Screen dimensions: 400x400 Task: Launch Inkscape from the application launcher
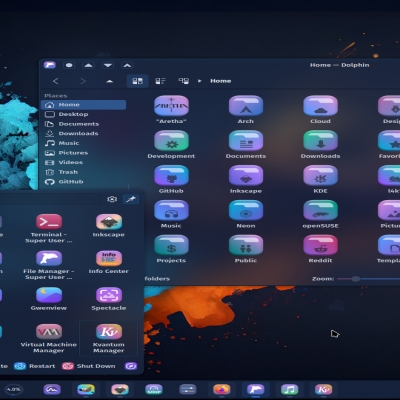[x=109, y=226]
